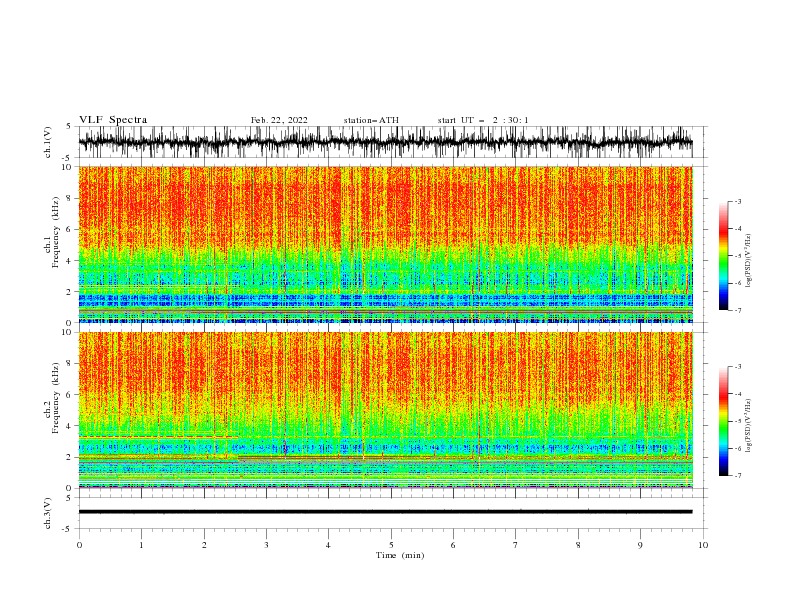This screenshot has width=792, height=612.
Task: Click the "6" minute tick label
Action: (x=453, y=545)
